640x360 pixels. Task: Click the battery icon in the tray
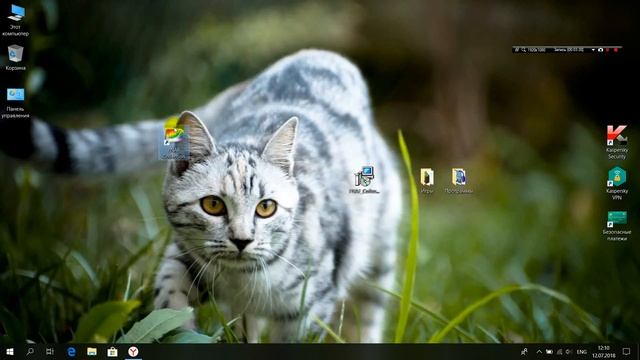click(x=549, y=351)
